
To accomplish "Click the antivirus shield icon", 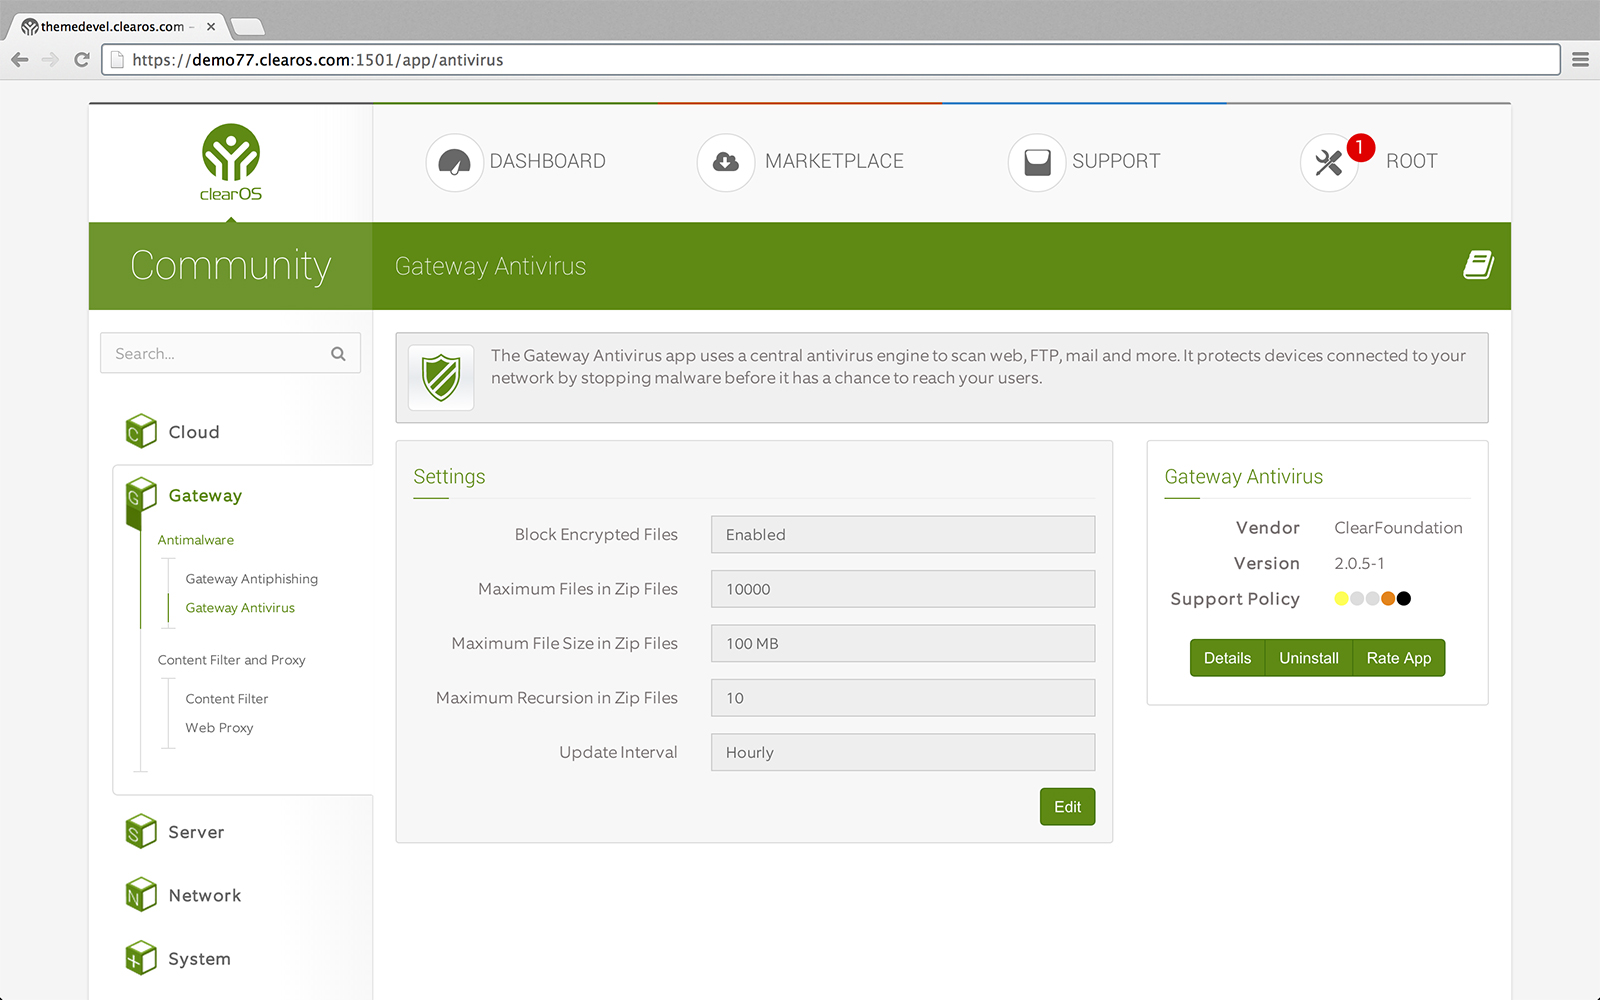I will 441,378.
